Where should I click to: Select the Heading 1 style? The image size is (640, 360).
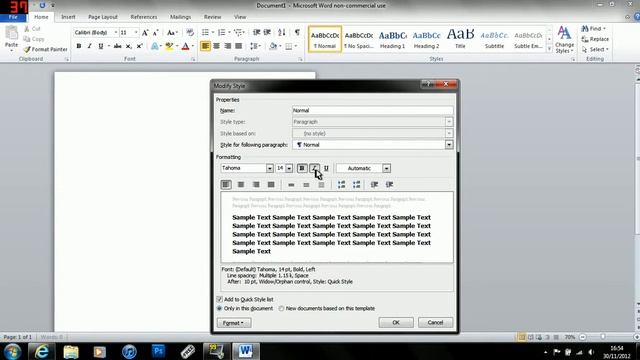pos(393,39)
